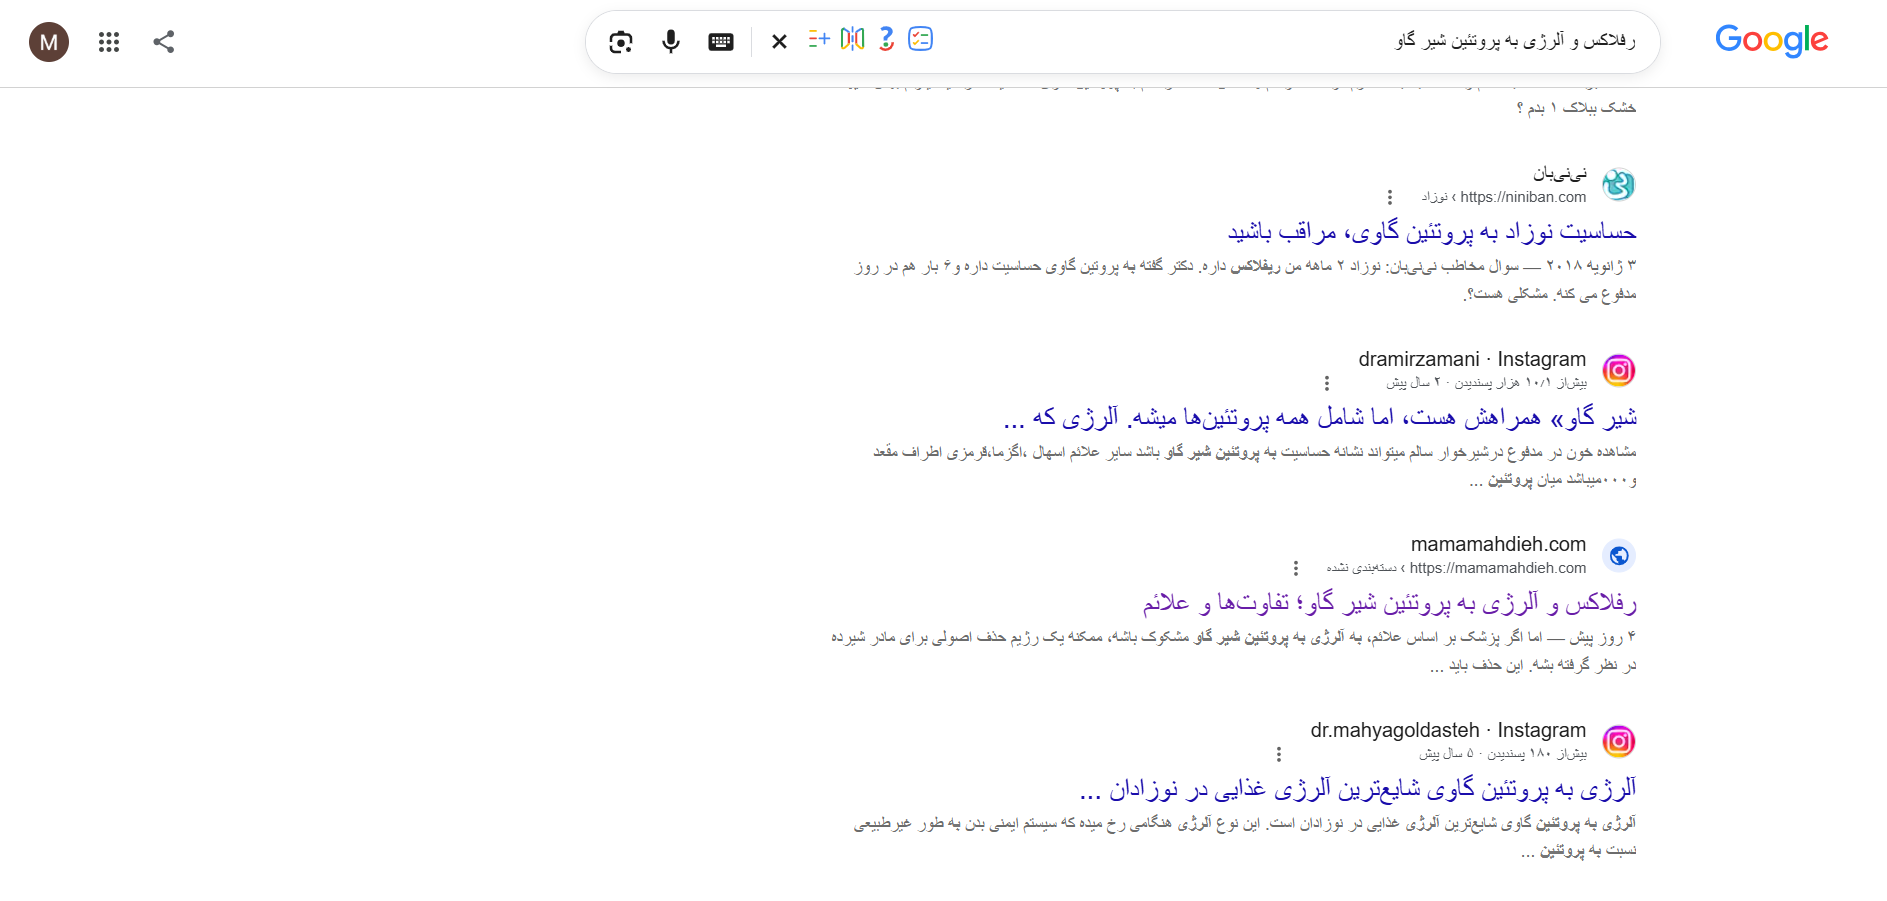Open more options for niniban result
Screen dimensions: 1887x901
[1389, 197]
